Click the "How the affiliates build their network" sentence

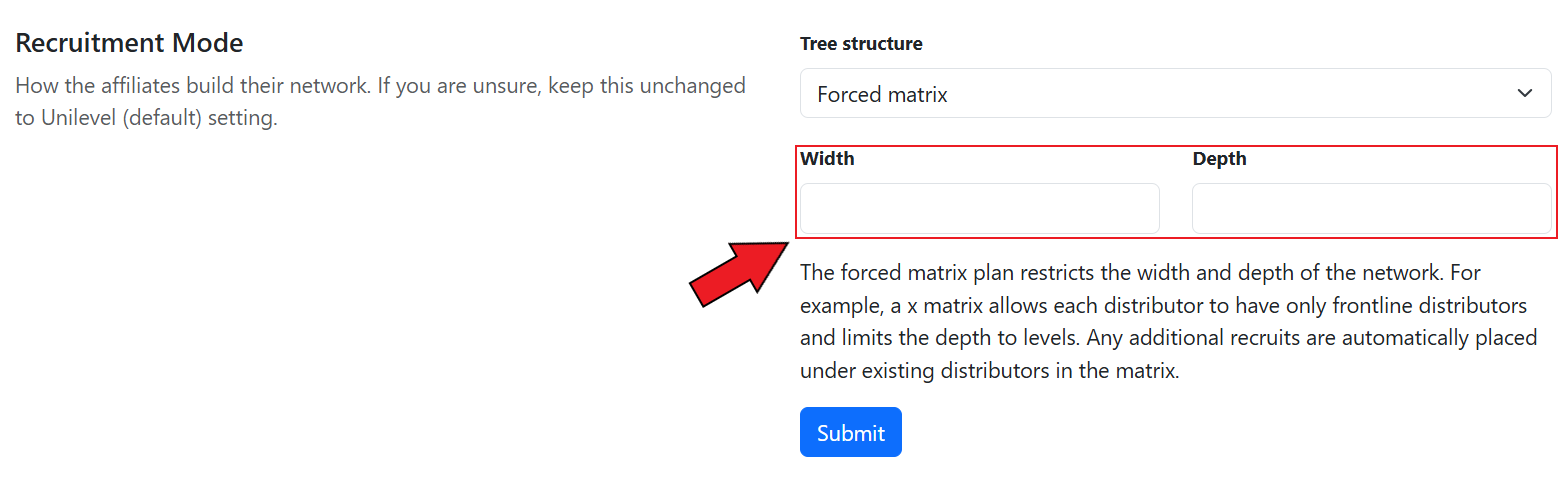[x=192, y=86]
